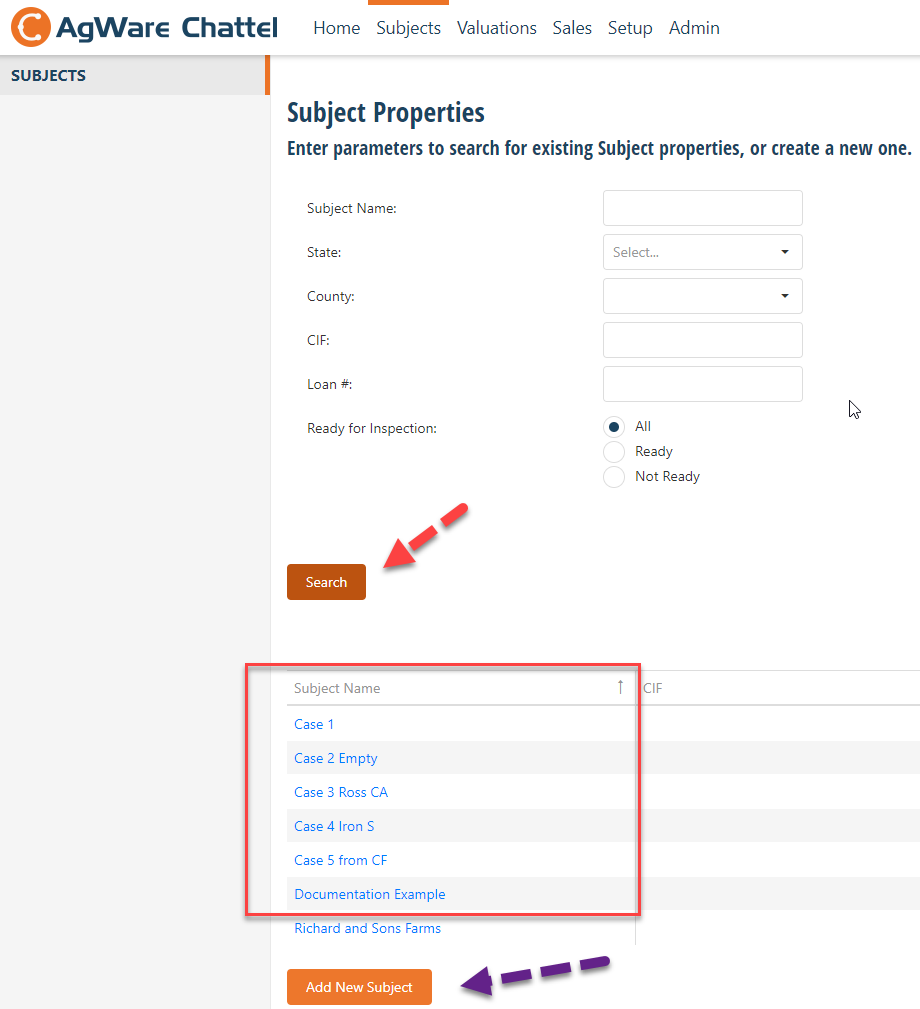Viewport: 920px width, 1009px height.
Task: Click the Search button
Action: click(x=326, y=582)
